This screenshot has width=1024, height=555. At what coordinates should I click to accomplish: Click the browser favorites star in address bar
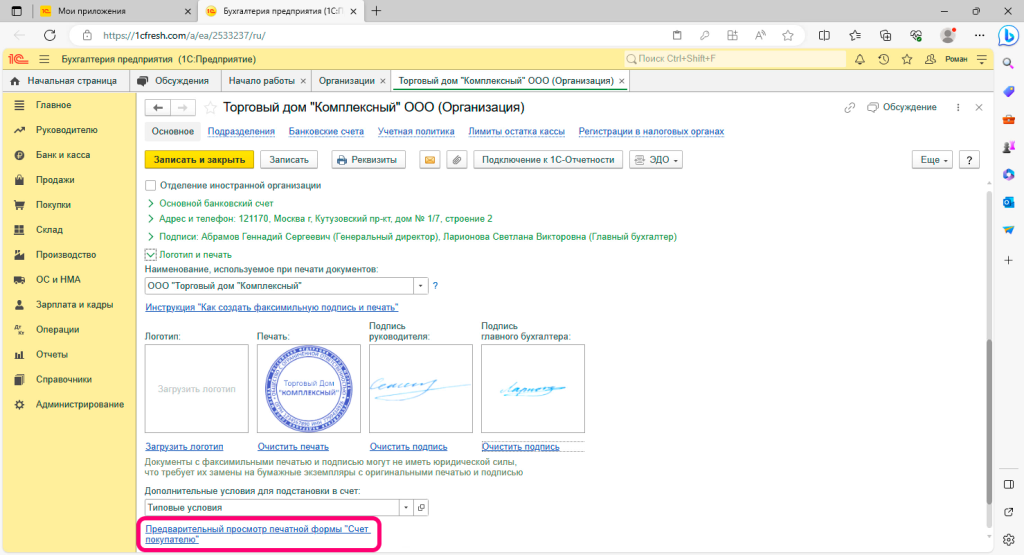coord(788,35)
